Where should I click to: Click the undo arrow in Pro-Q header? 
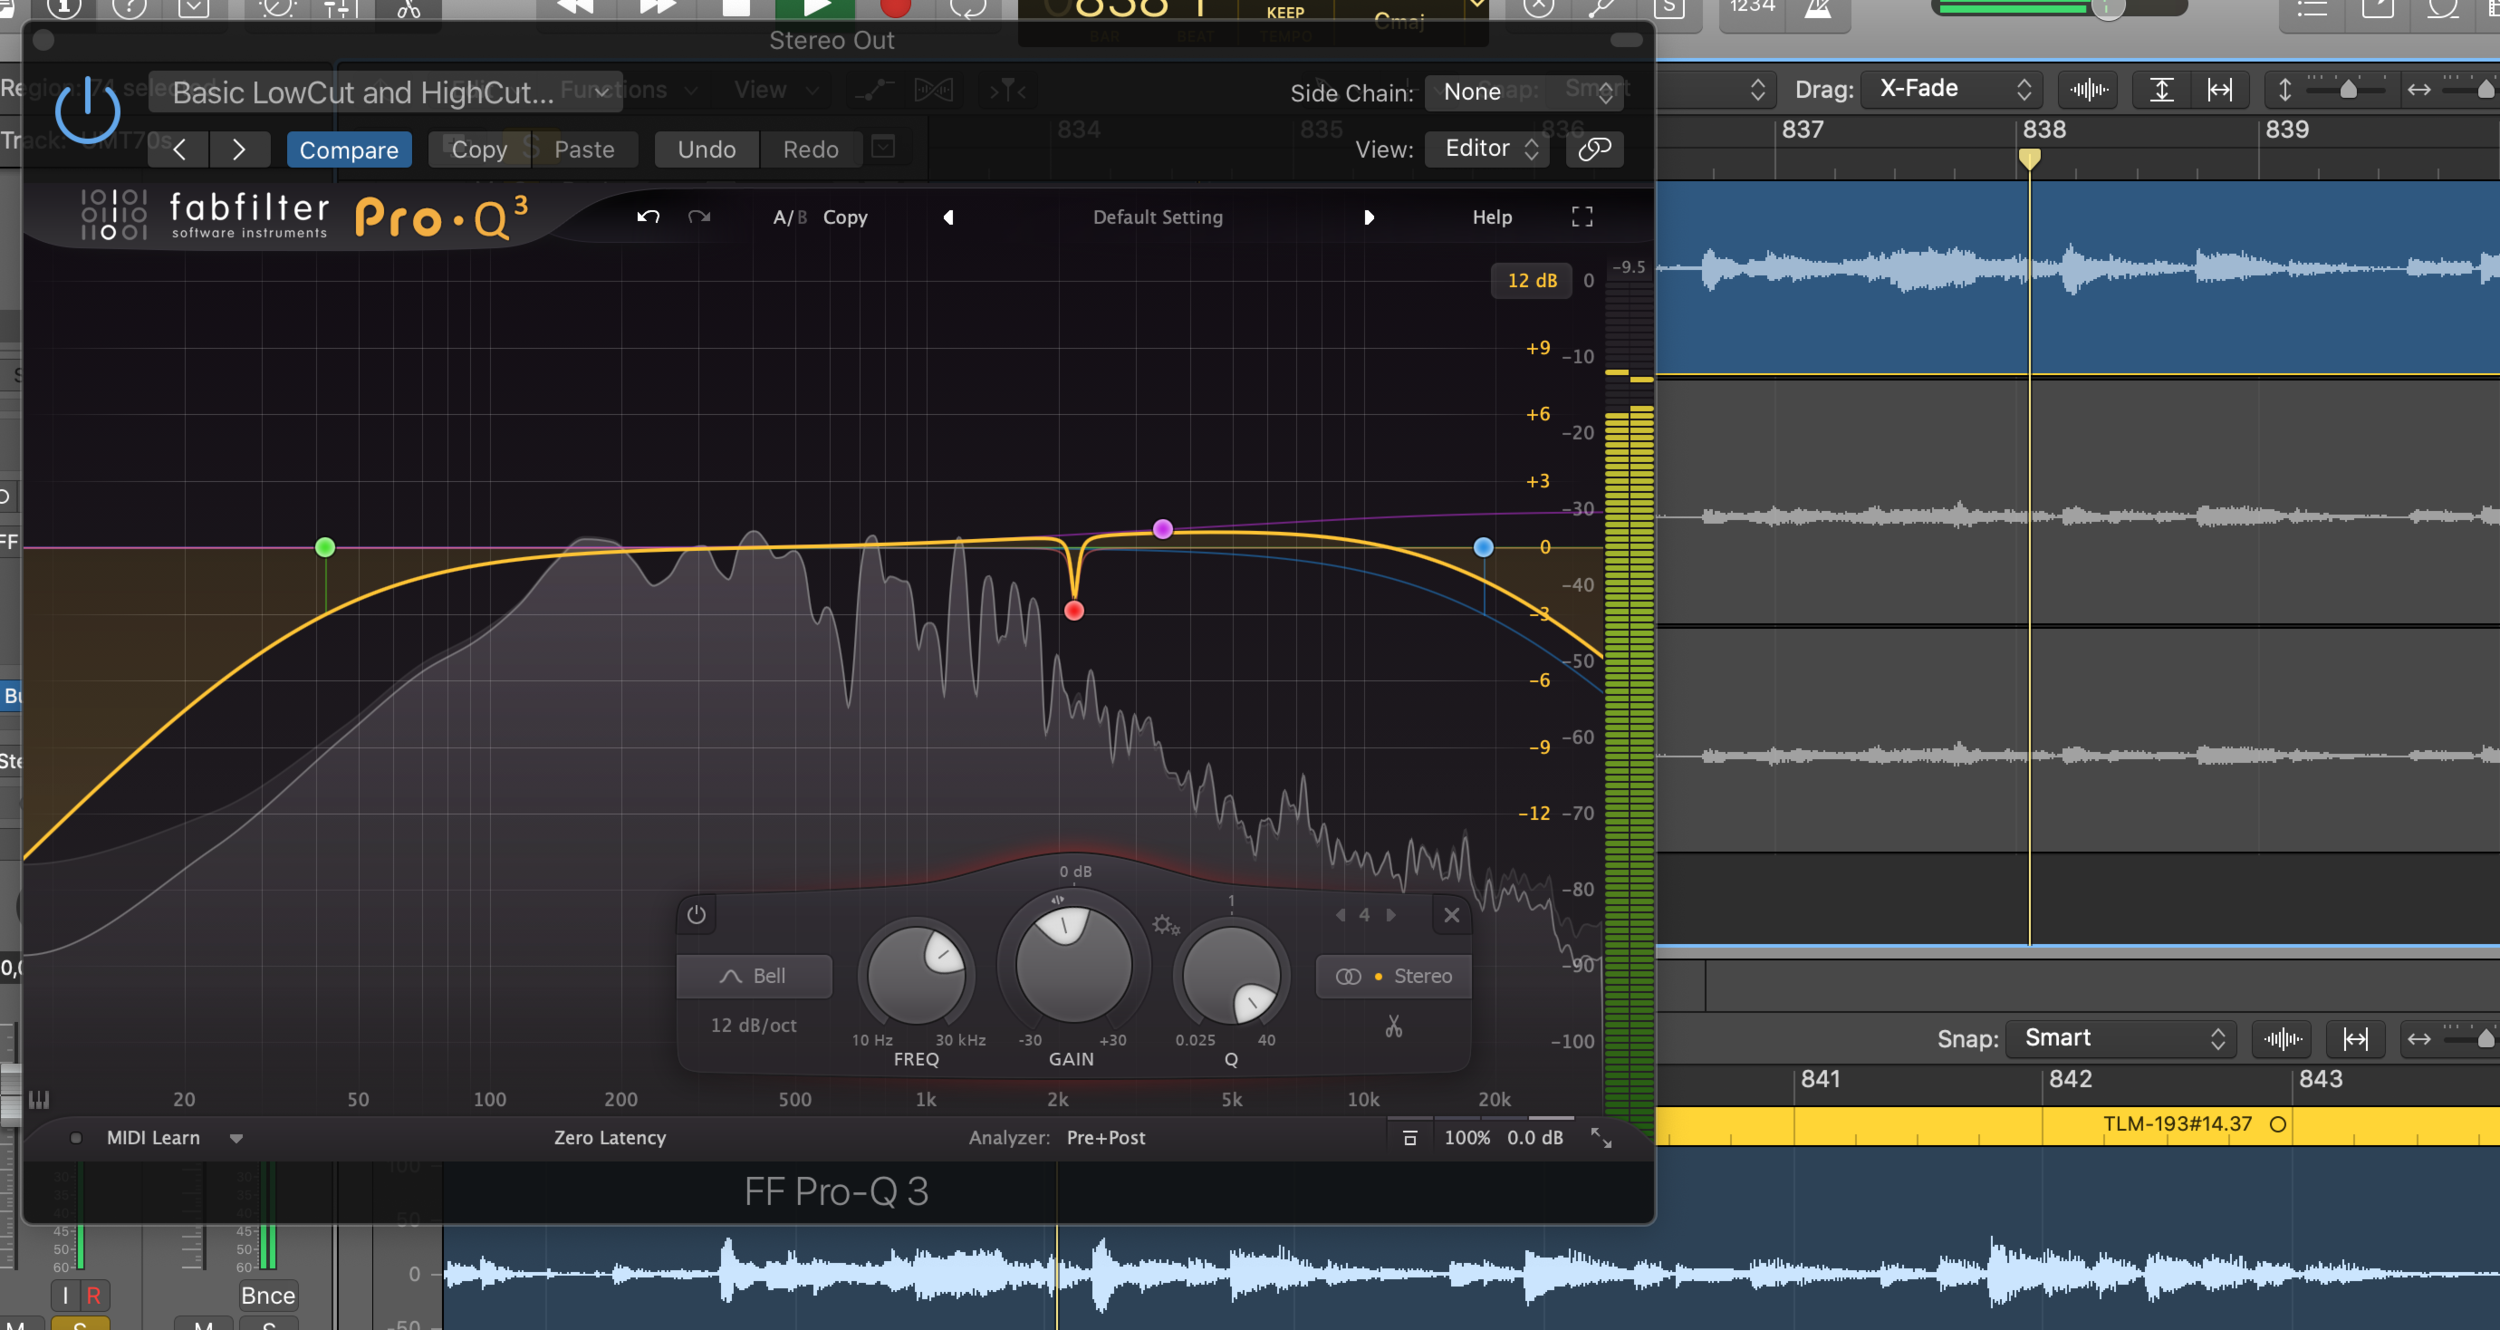click(648, 216)
